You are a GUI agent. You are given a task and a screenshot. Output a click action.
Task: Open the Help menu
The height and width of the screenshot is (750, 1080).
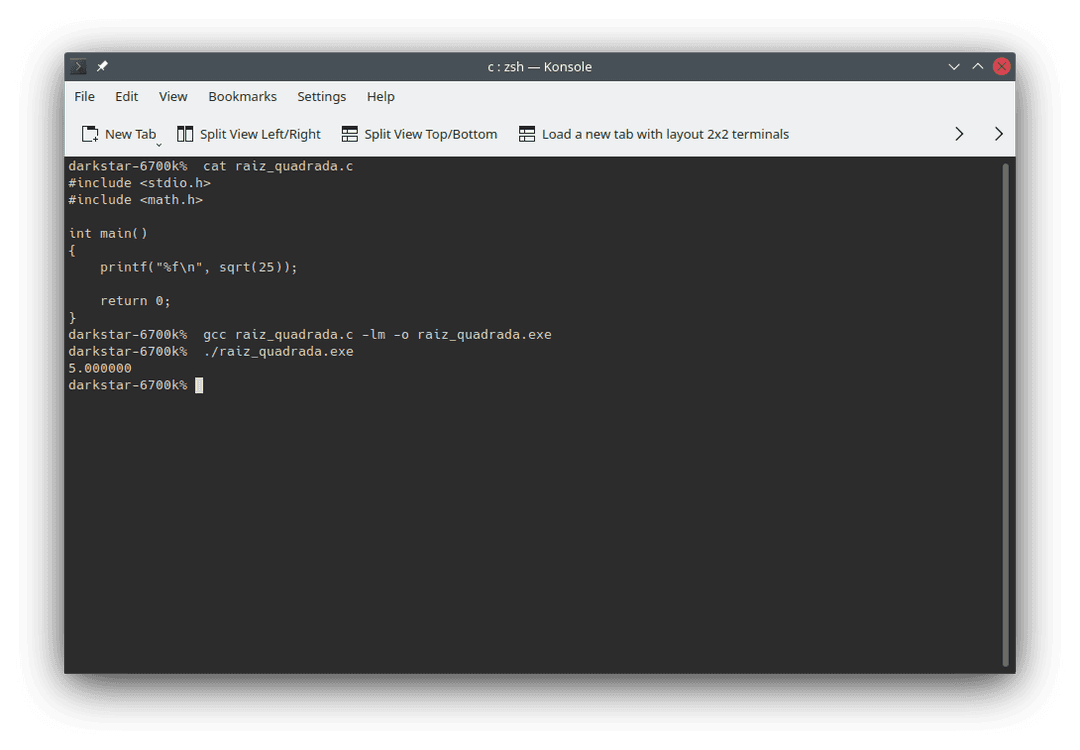(x=380, y=96)
